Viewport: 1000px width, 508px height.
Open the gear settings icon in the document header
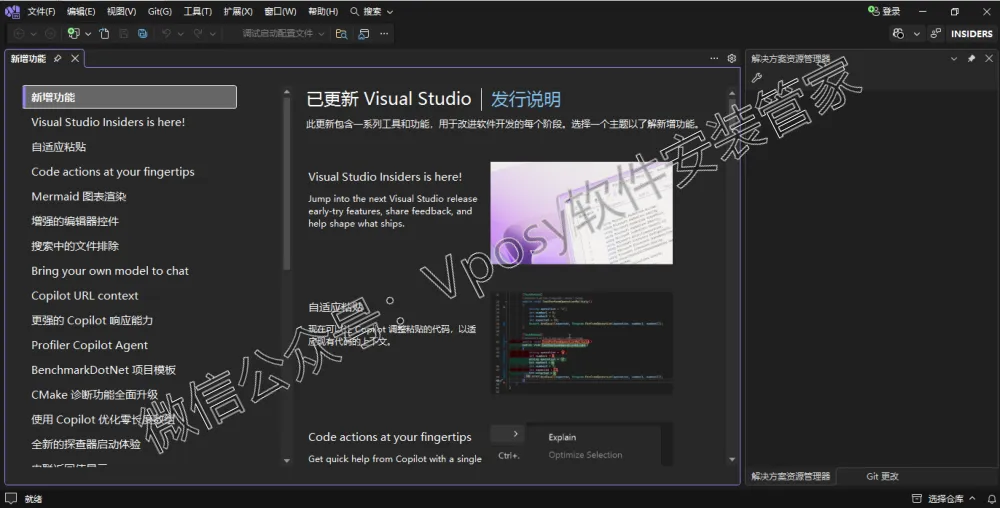click(x=732, y=59)
